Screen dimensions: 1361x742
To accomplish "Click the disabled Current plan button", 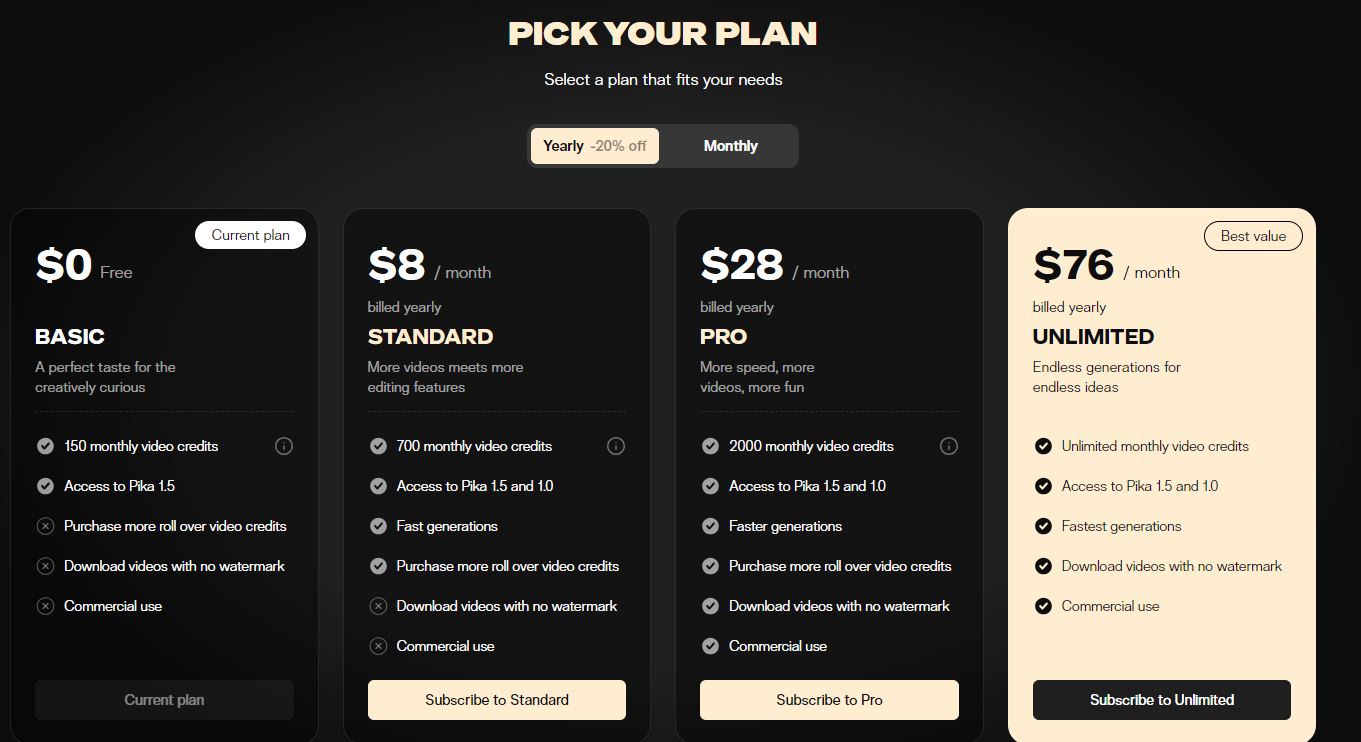I will [x=164, y=700].
